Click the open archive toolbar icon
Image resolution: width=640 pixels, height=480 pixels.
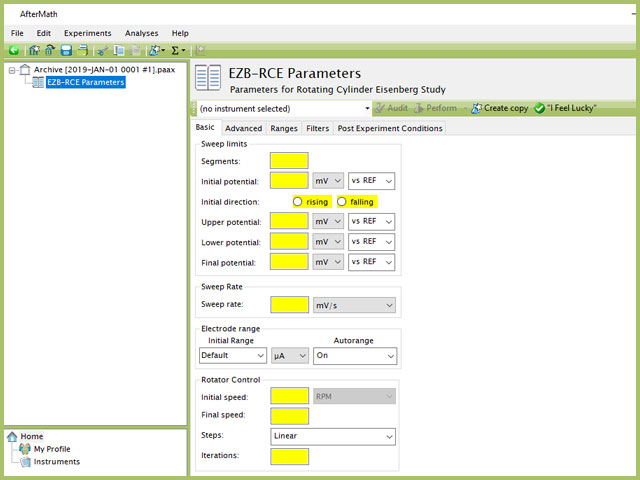pyautogui.click(x=50, y=50)
